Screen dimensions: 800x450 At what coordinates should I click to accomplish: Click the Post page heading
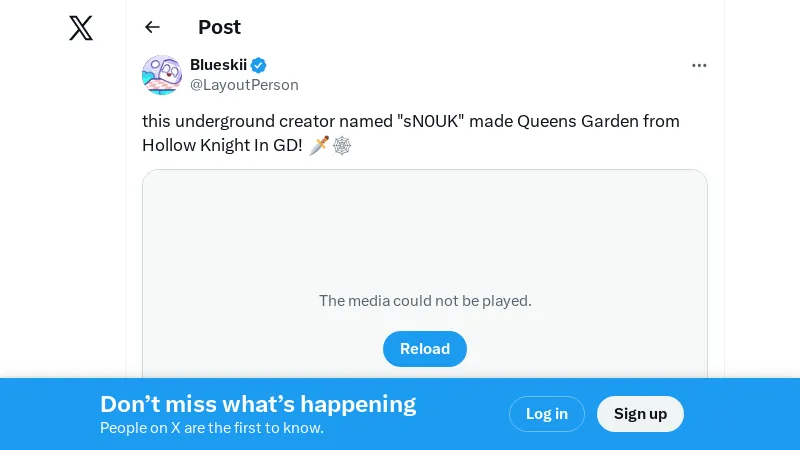[x=219, y=27]
